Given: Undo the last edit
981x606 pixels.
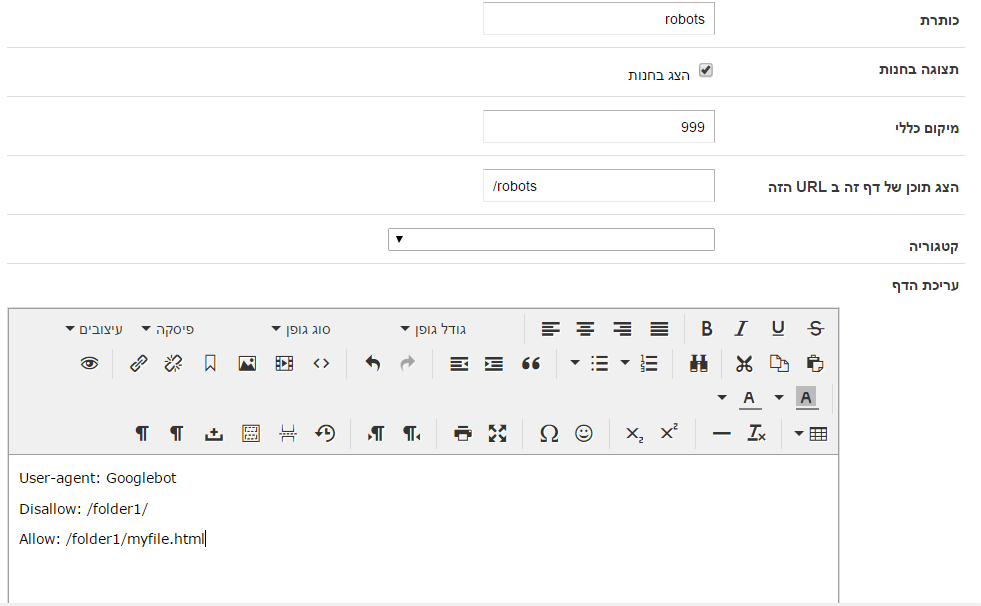Looking at the screenshot, I should tap(373, 364).
